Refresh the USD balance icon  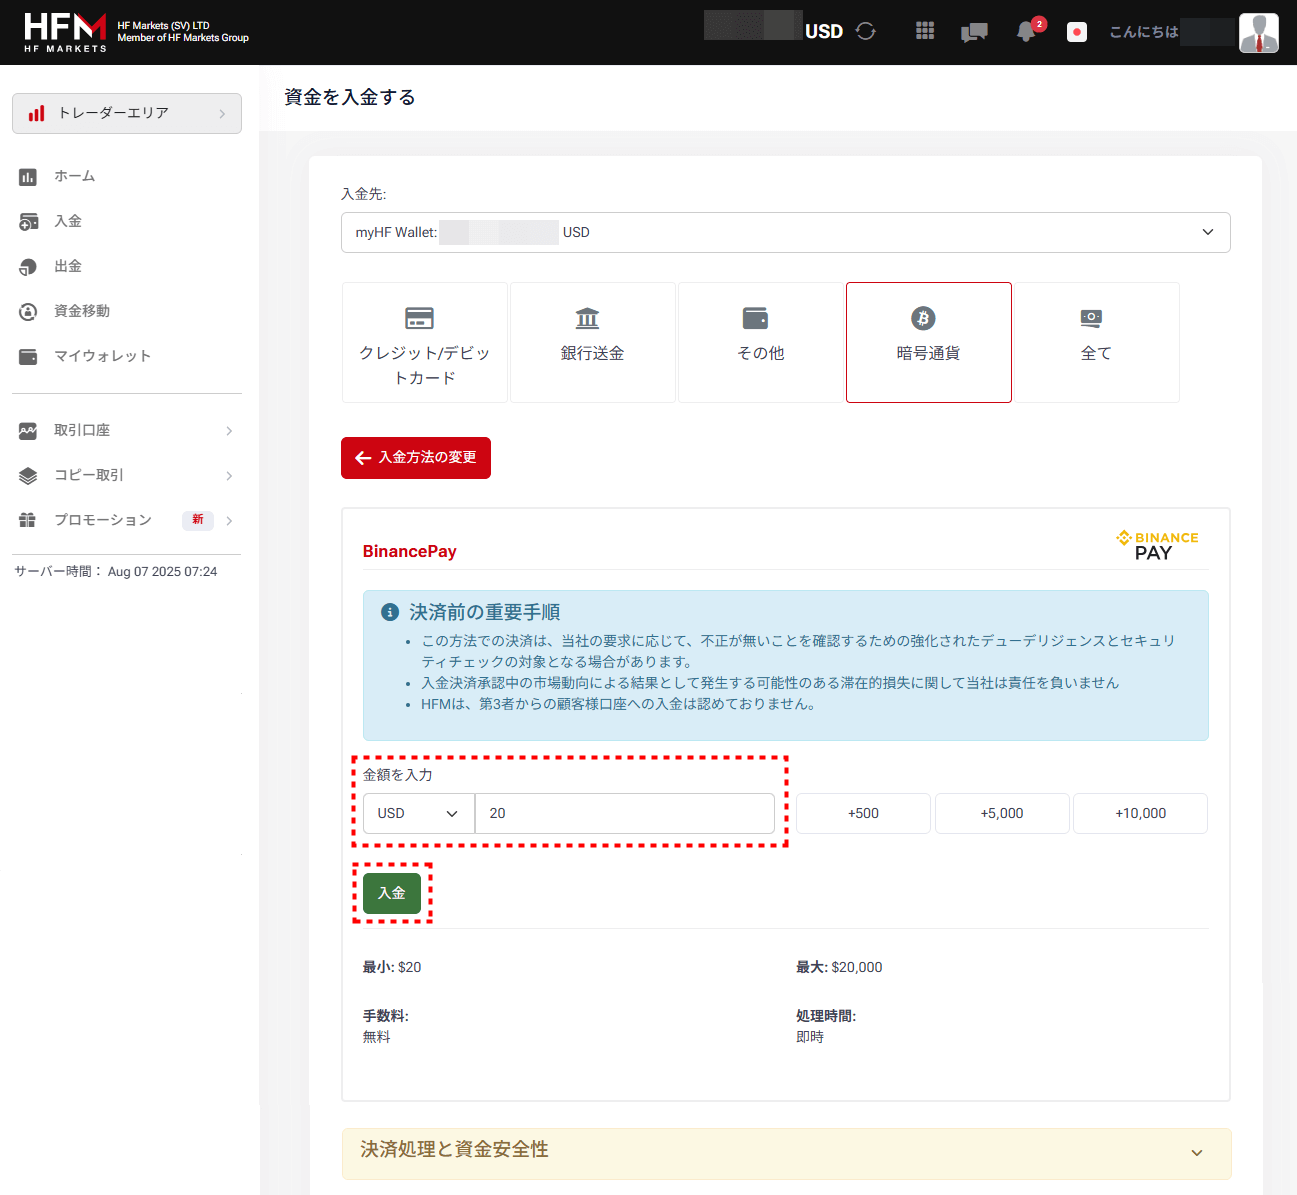coord(866,31)
